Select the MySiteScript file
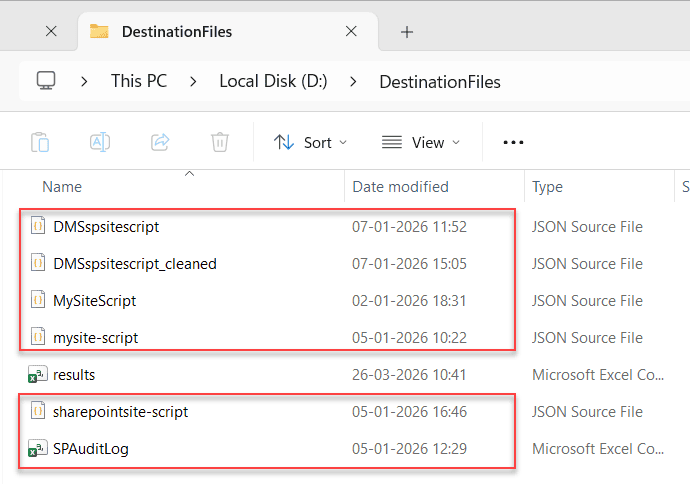This screenshot has width=690, height=484. pyautogui.click(x=95, y=301)
